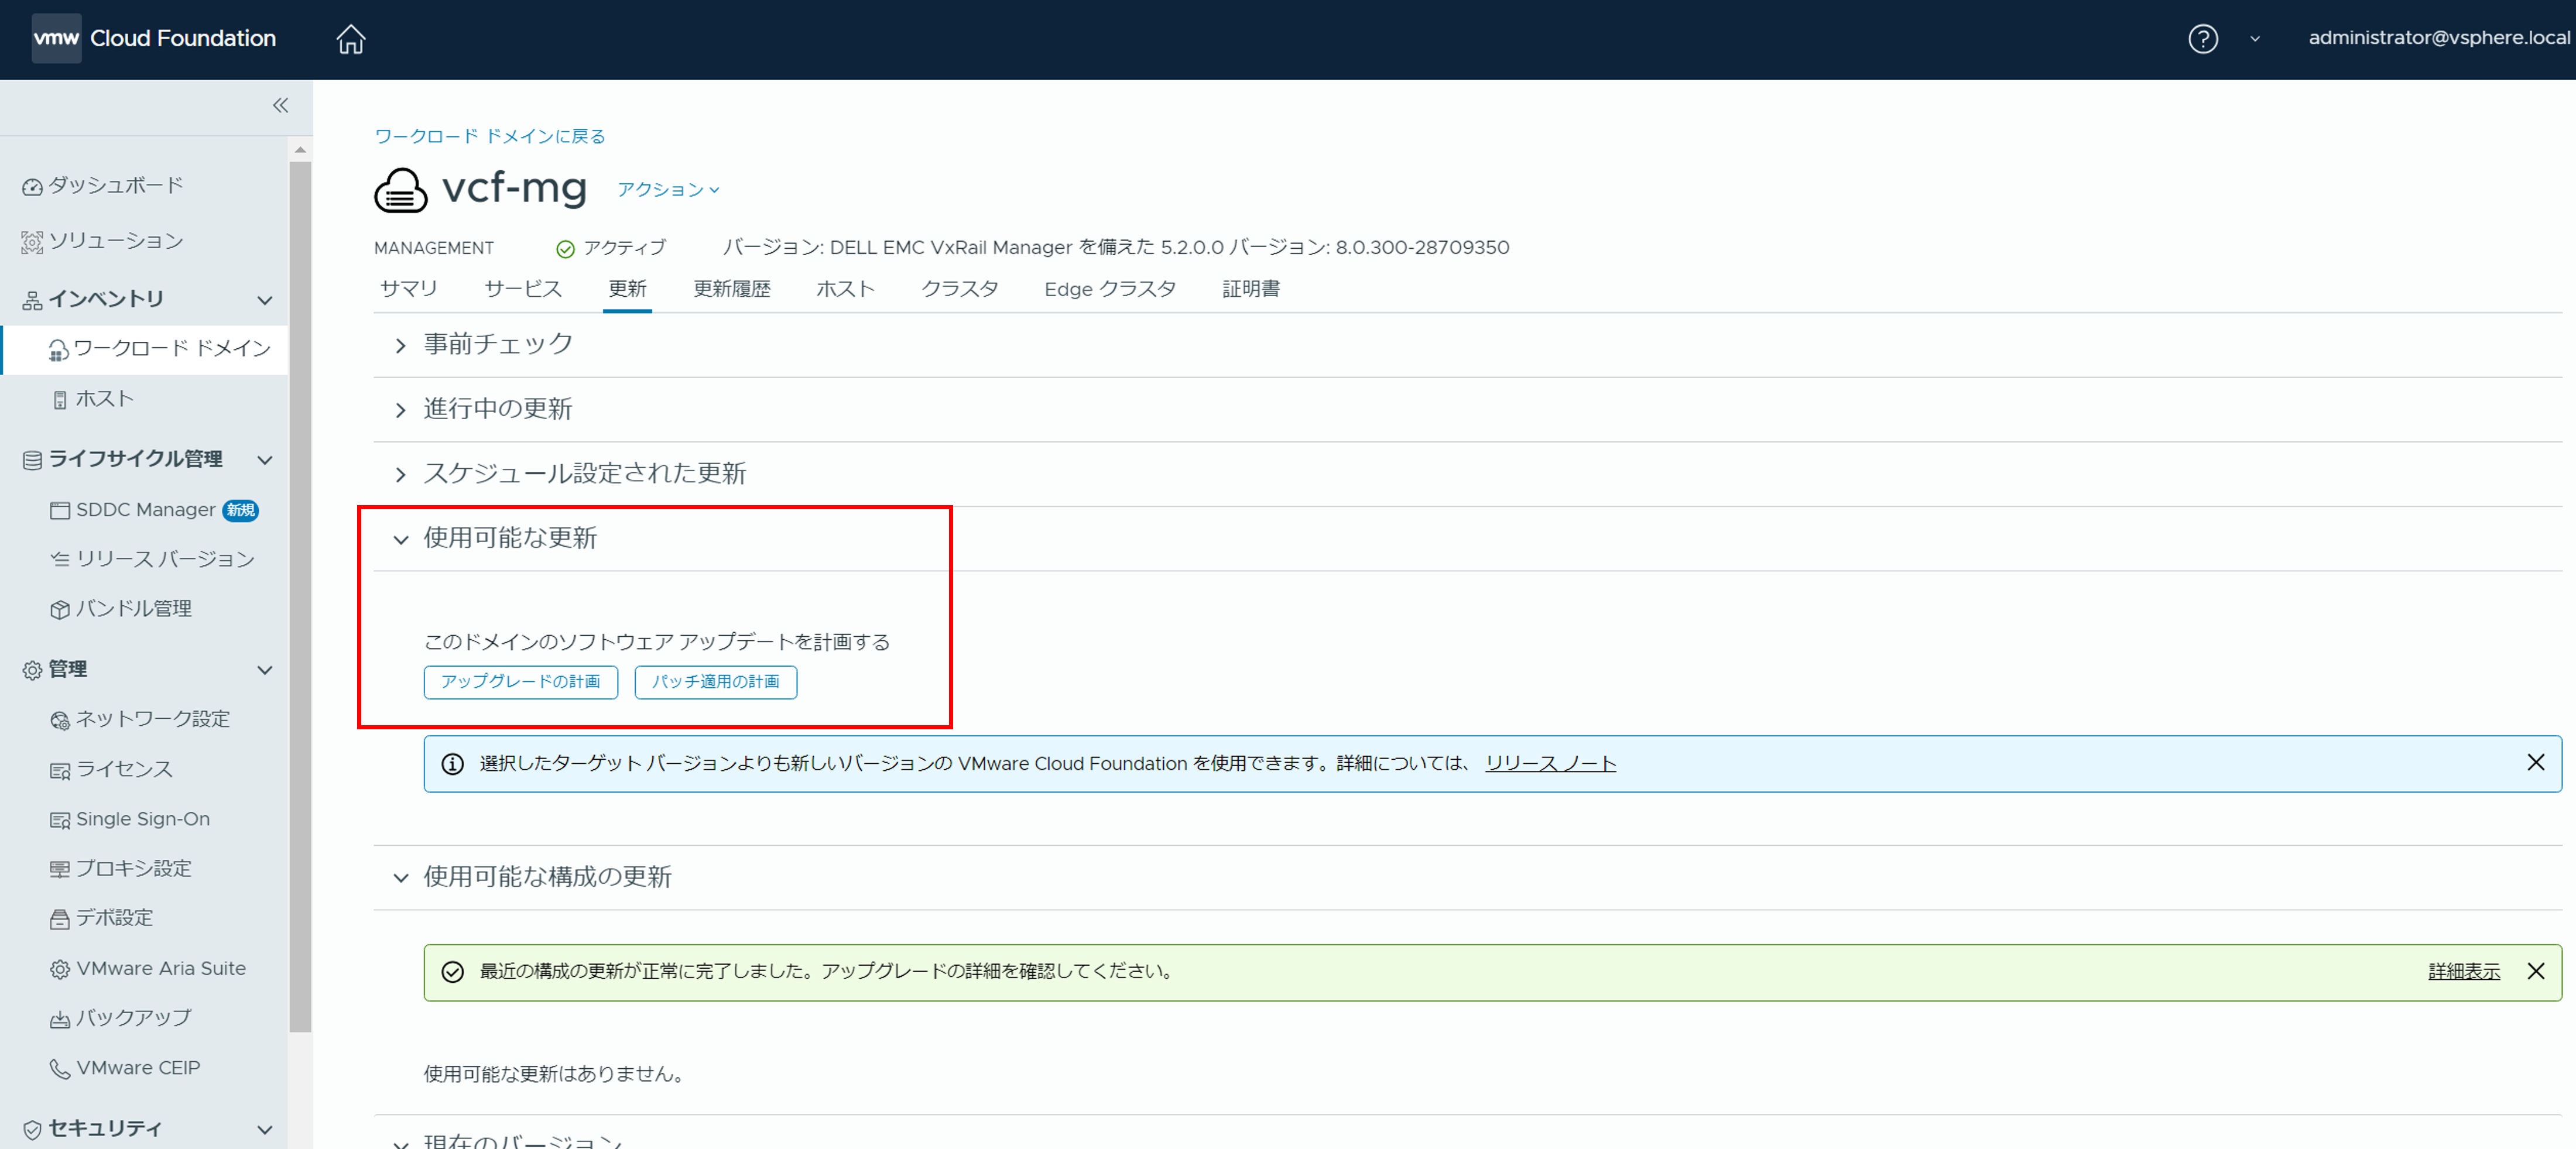Collapse the sidebar with double-chevron icon
The image size is (2576, 1149).
[x=280, y=105]
